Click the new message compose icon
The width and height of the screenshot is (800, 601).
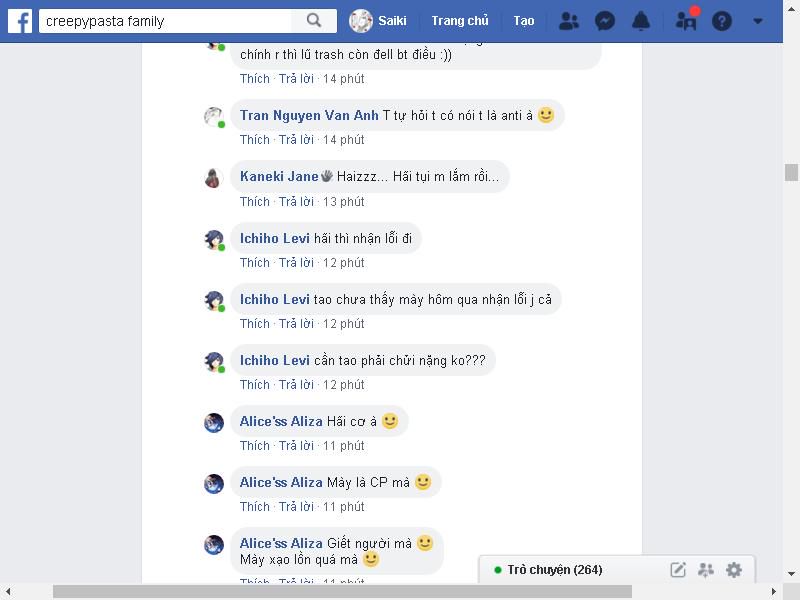click(x=678, y=569)
